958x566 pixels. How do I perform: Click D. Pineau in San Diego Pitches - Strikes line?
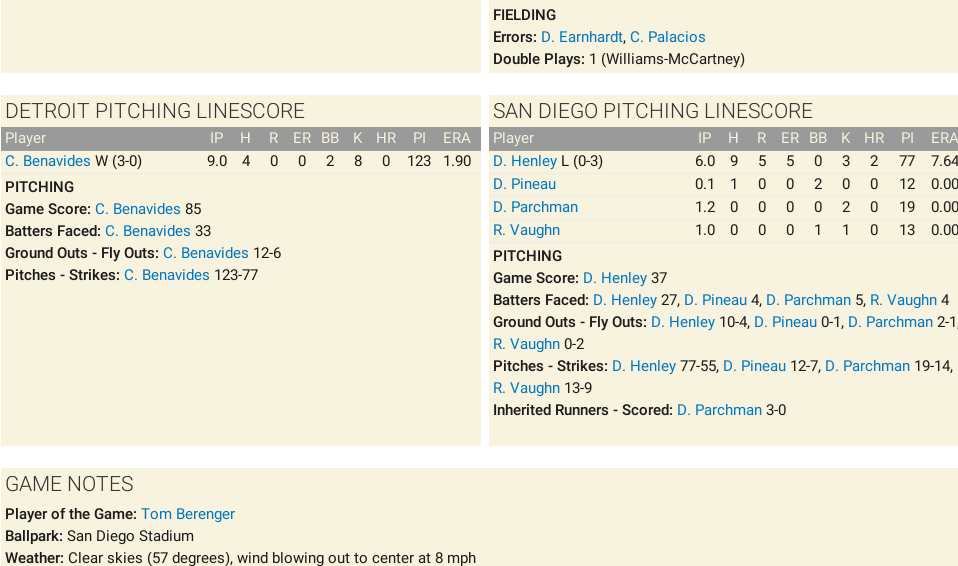coord(754,366)
